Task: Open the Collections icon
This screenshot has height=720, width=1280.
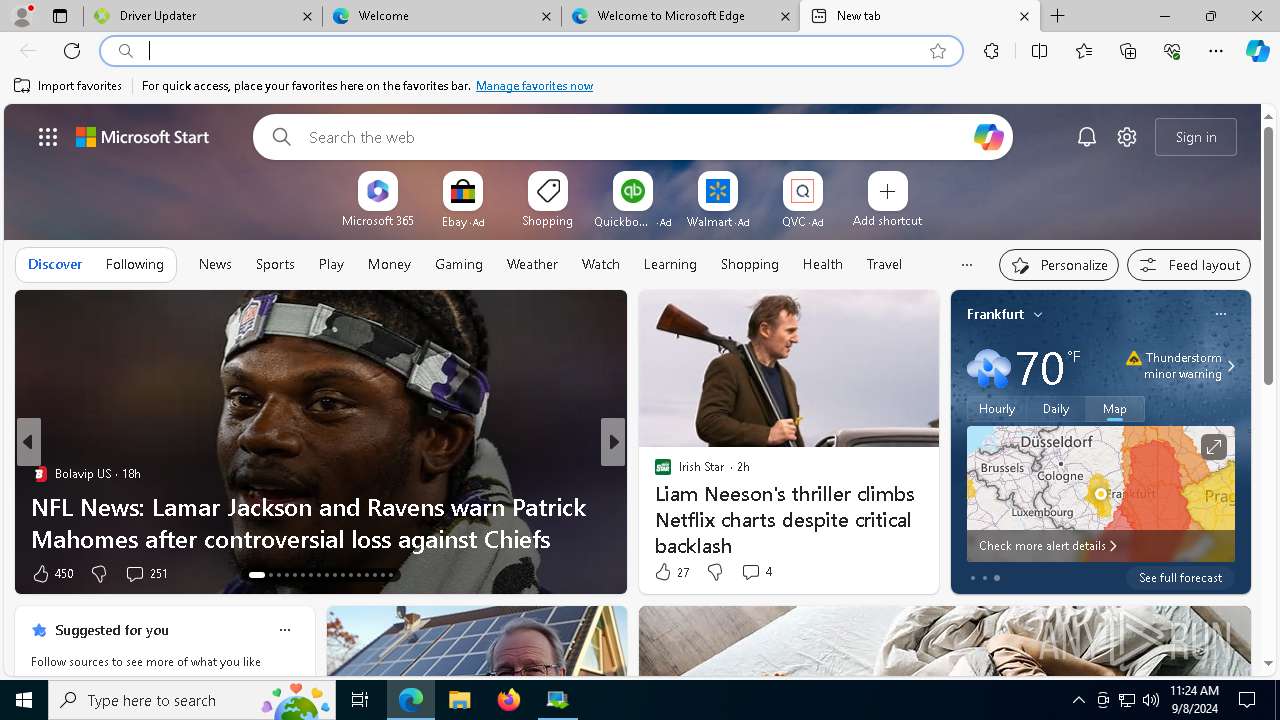Action: tap(1128, 51)
